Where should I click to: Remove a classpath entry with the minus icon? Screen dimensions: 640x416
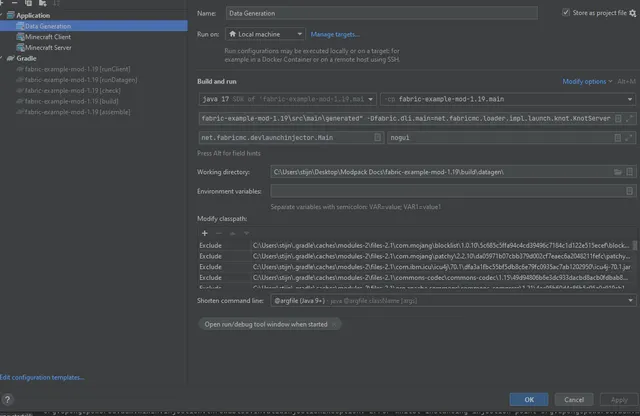tap(219, 233)
